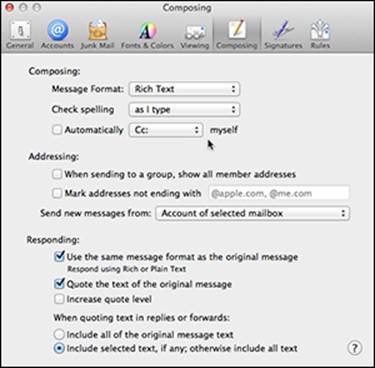Screen dimensions: 375x368
Task: Open the Fonts & Colors preferences icon
Action: (x=147, y=35)
